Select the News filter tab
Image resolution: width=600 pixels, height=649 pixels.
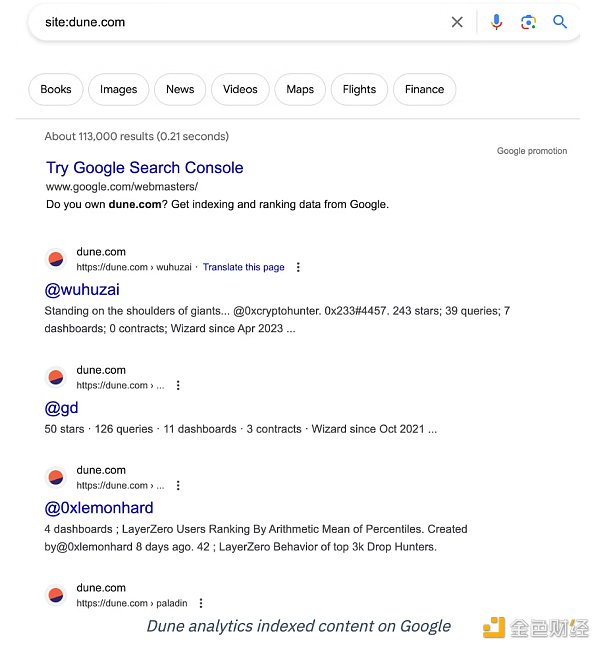(x=180, y=89)
